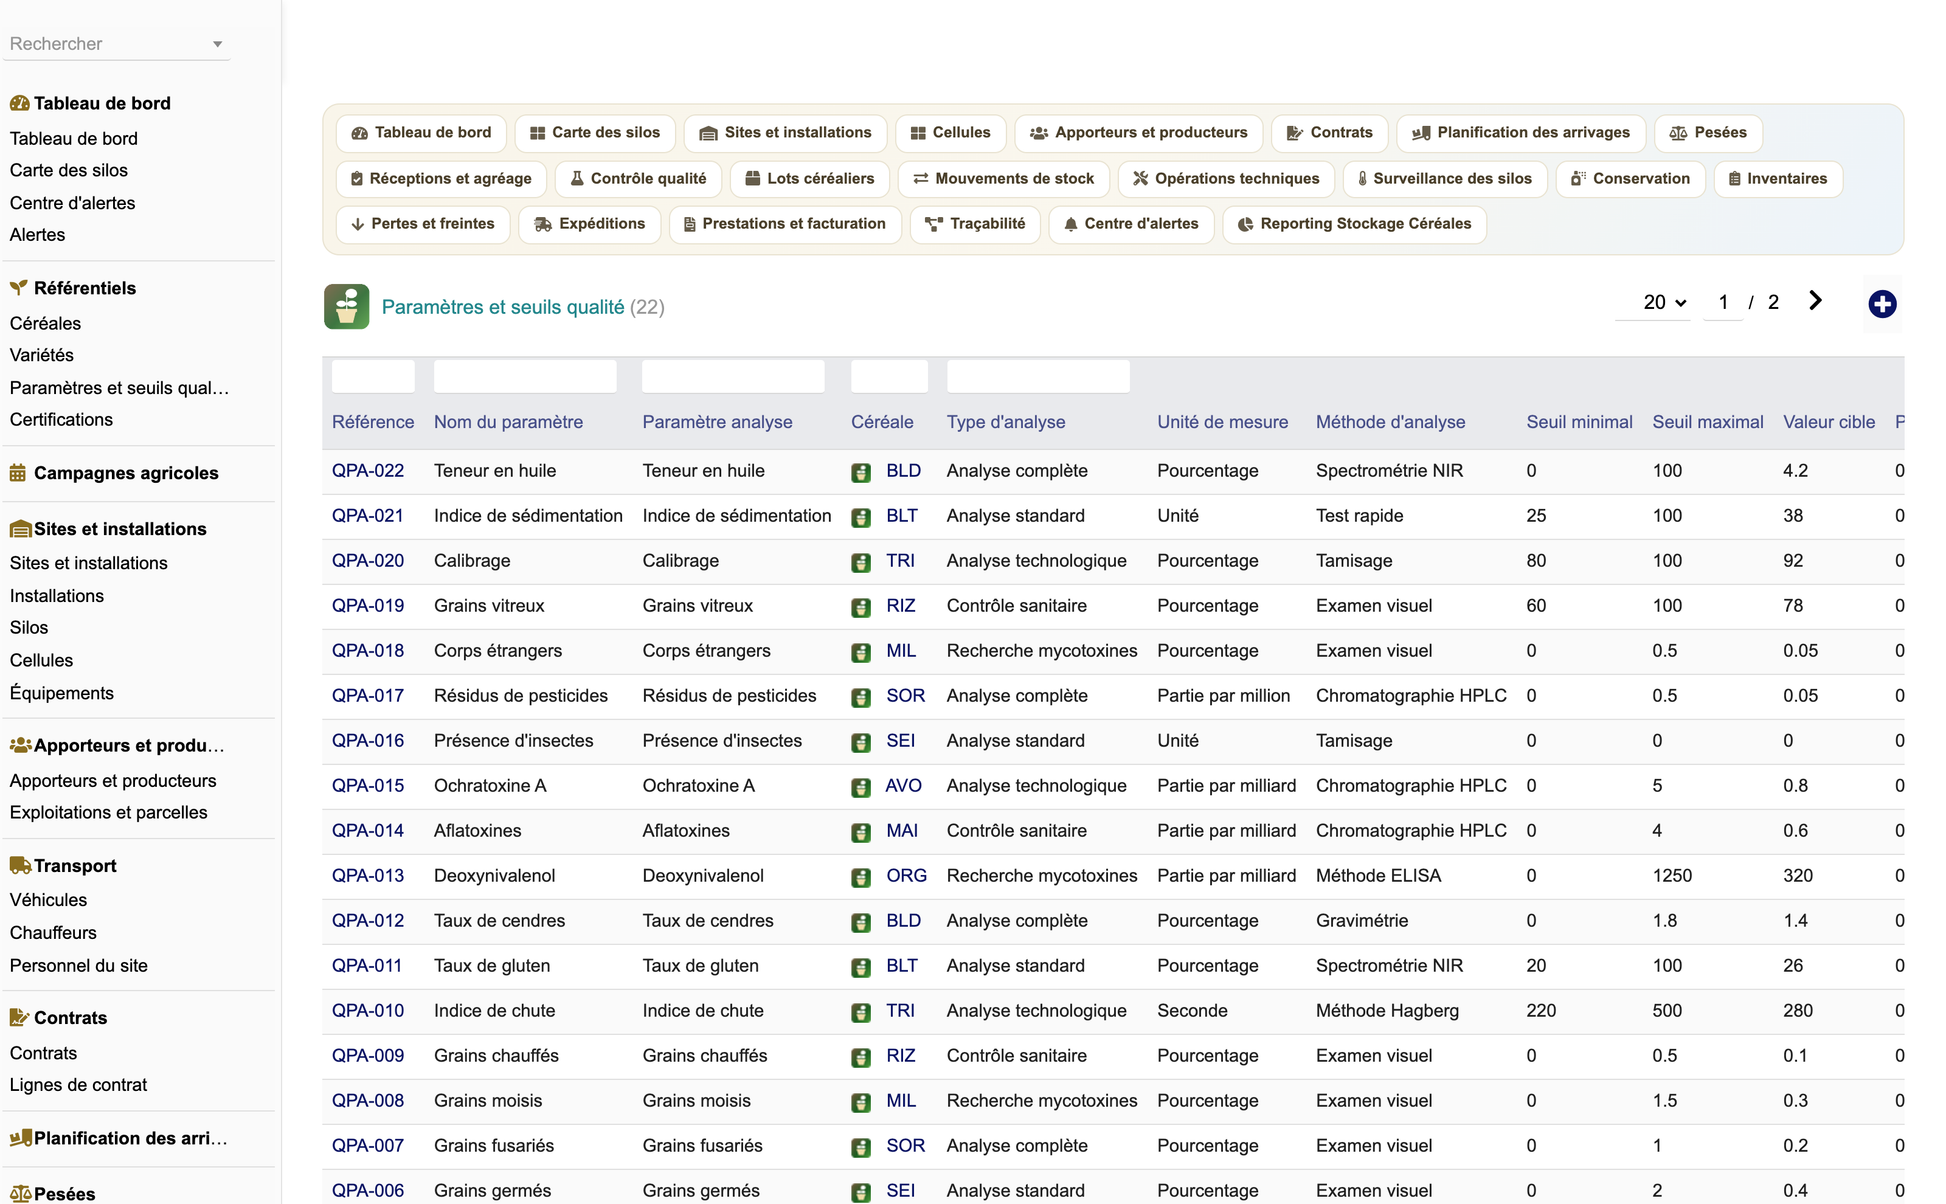Click the Nom du paramètre filter field
Viewport: 1946px width, 1204px height.
525,376
